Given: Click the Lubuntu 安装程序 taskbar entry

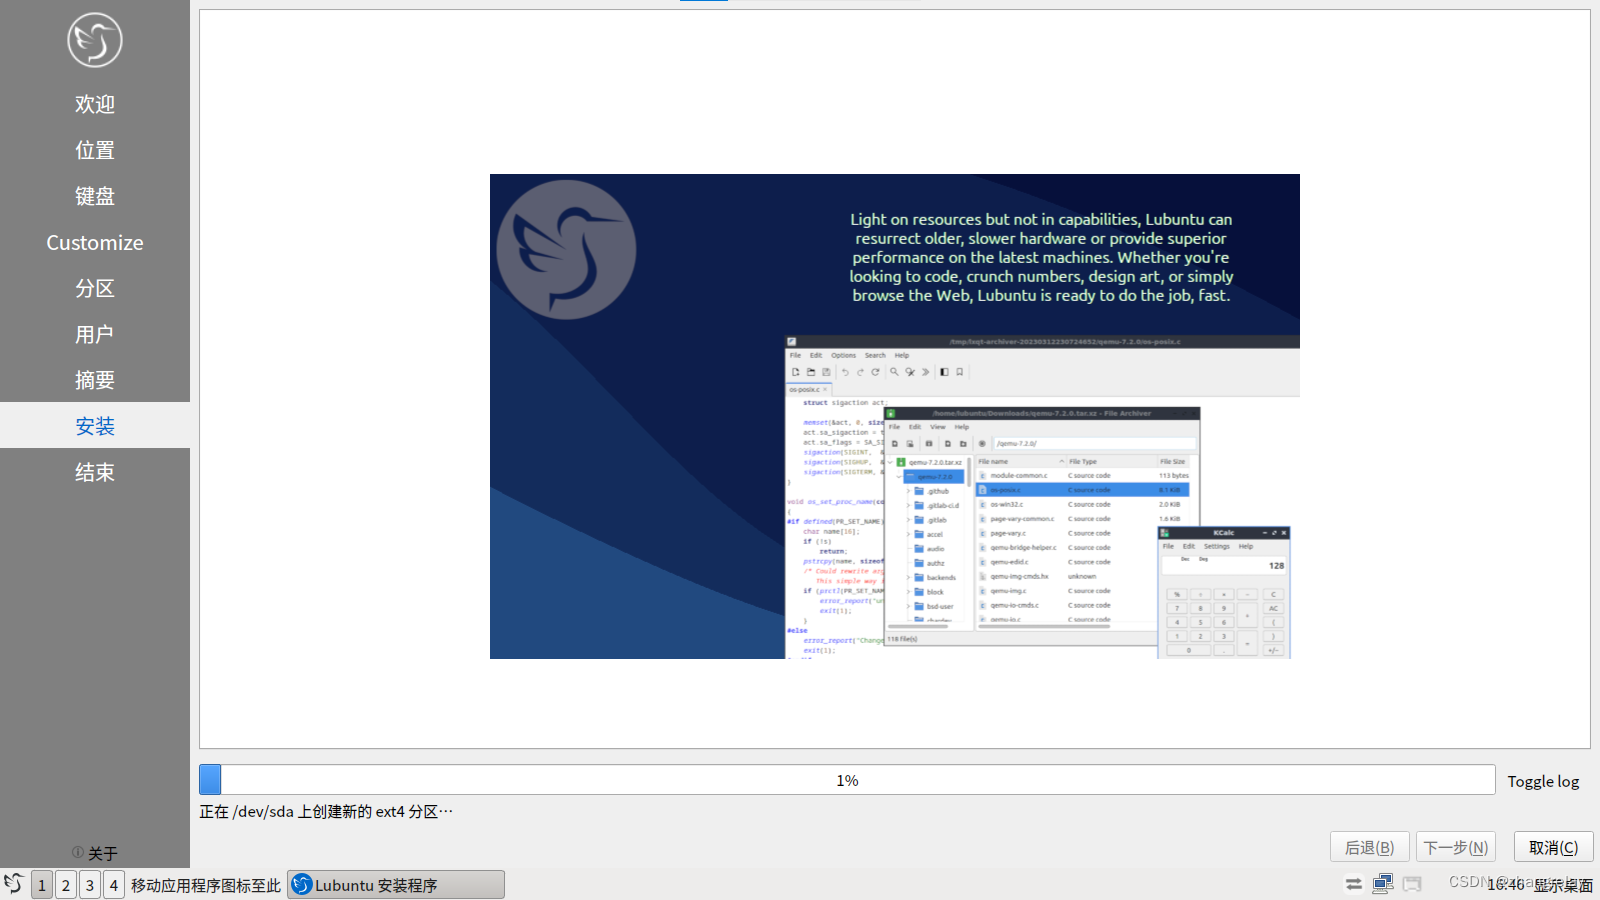Looking at the screenshot, I should click(396, 885).
